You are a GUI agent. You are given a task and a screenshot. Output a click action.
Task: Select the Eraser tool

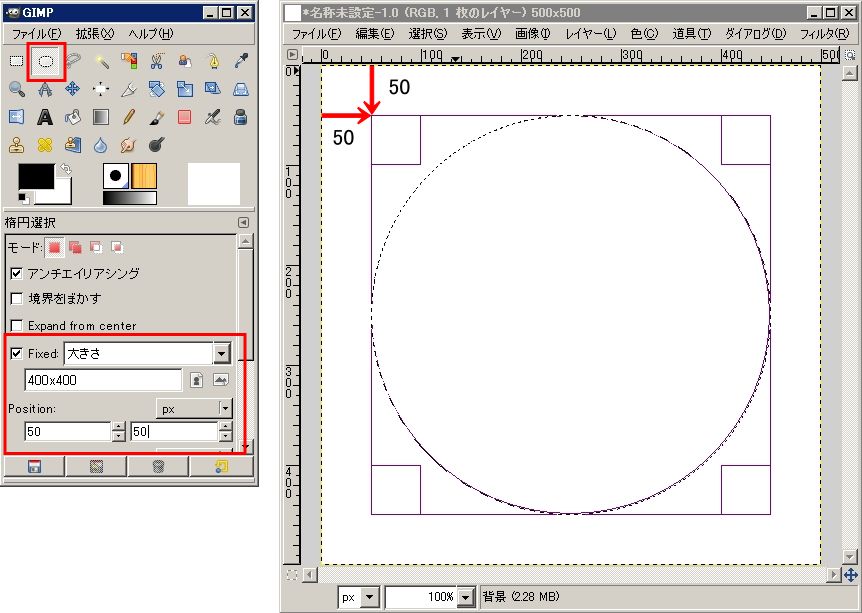coord(185,117)
